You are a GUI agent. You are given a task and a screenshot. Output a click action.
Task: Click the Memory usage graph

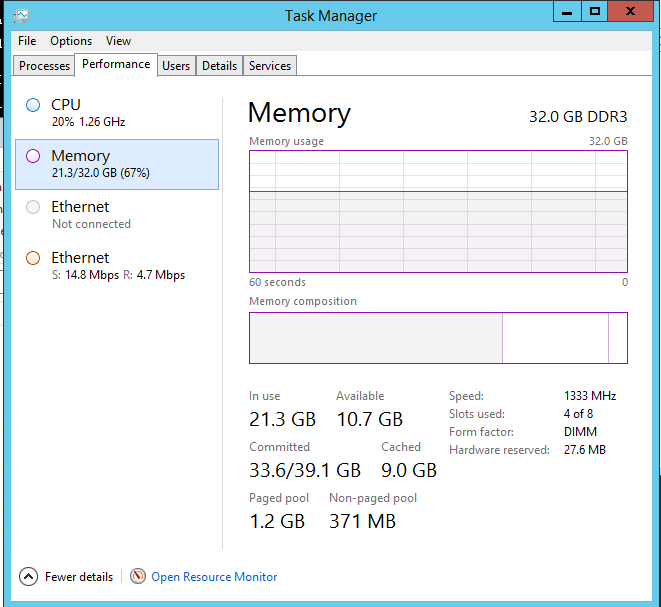(438, 210)
